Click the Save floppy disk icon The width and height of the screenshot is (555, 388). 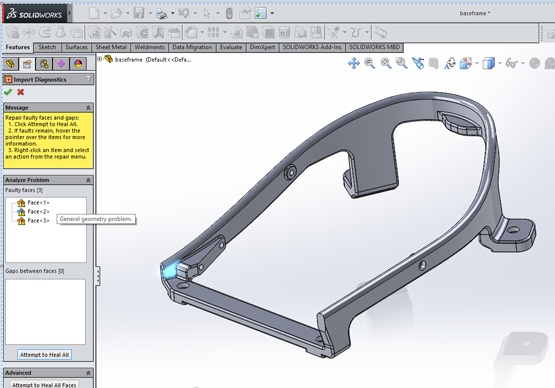click(x=139, y=13)
